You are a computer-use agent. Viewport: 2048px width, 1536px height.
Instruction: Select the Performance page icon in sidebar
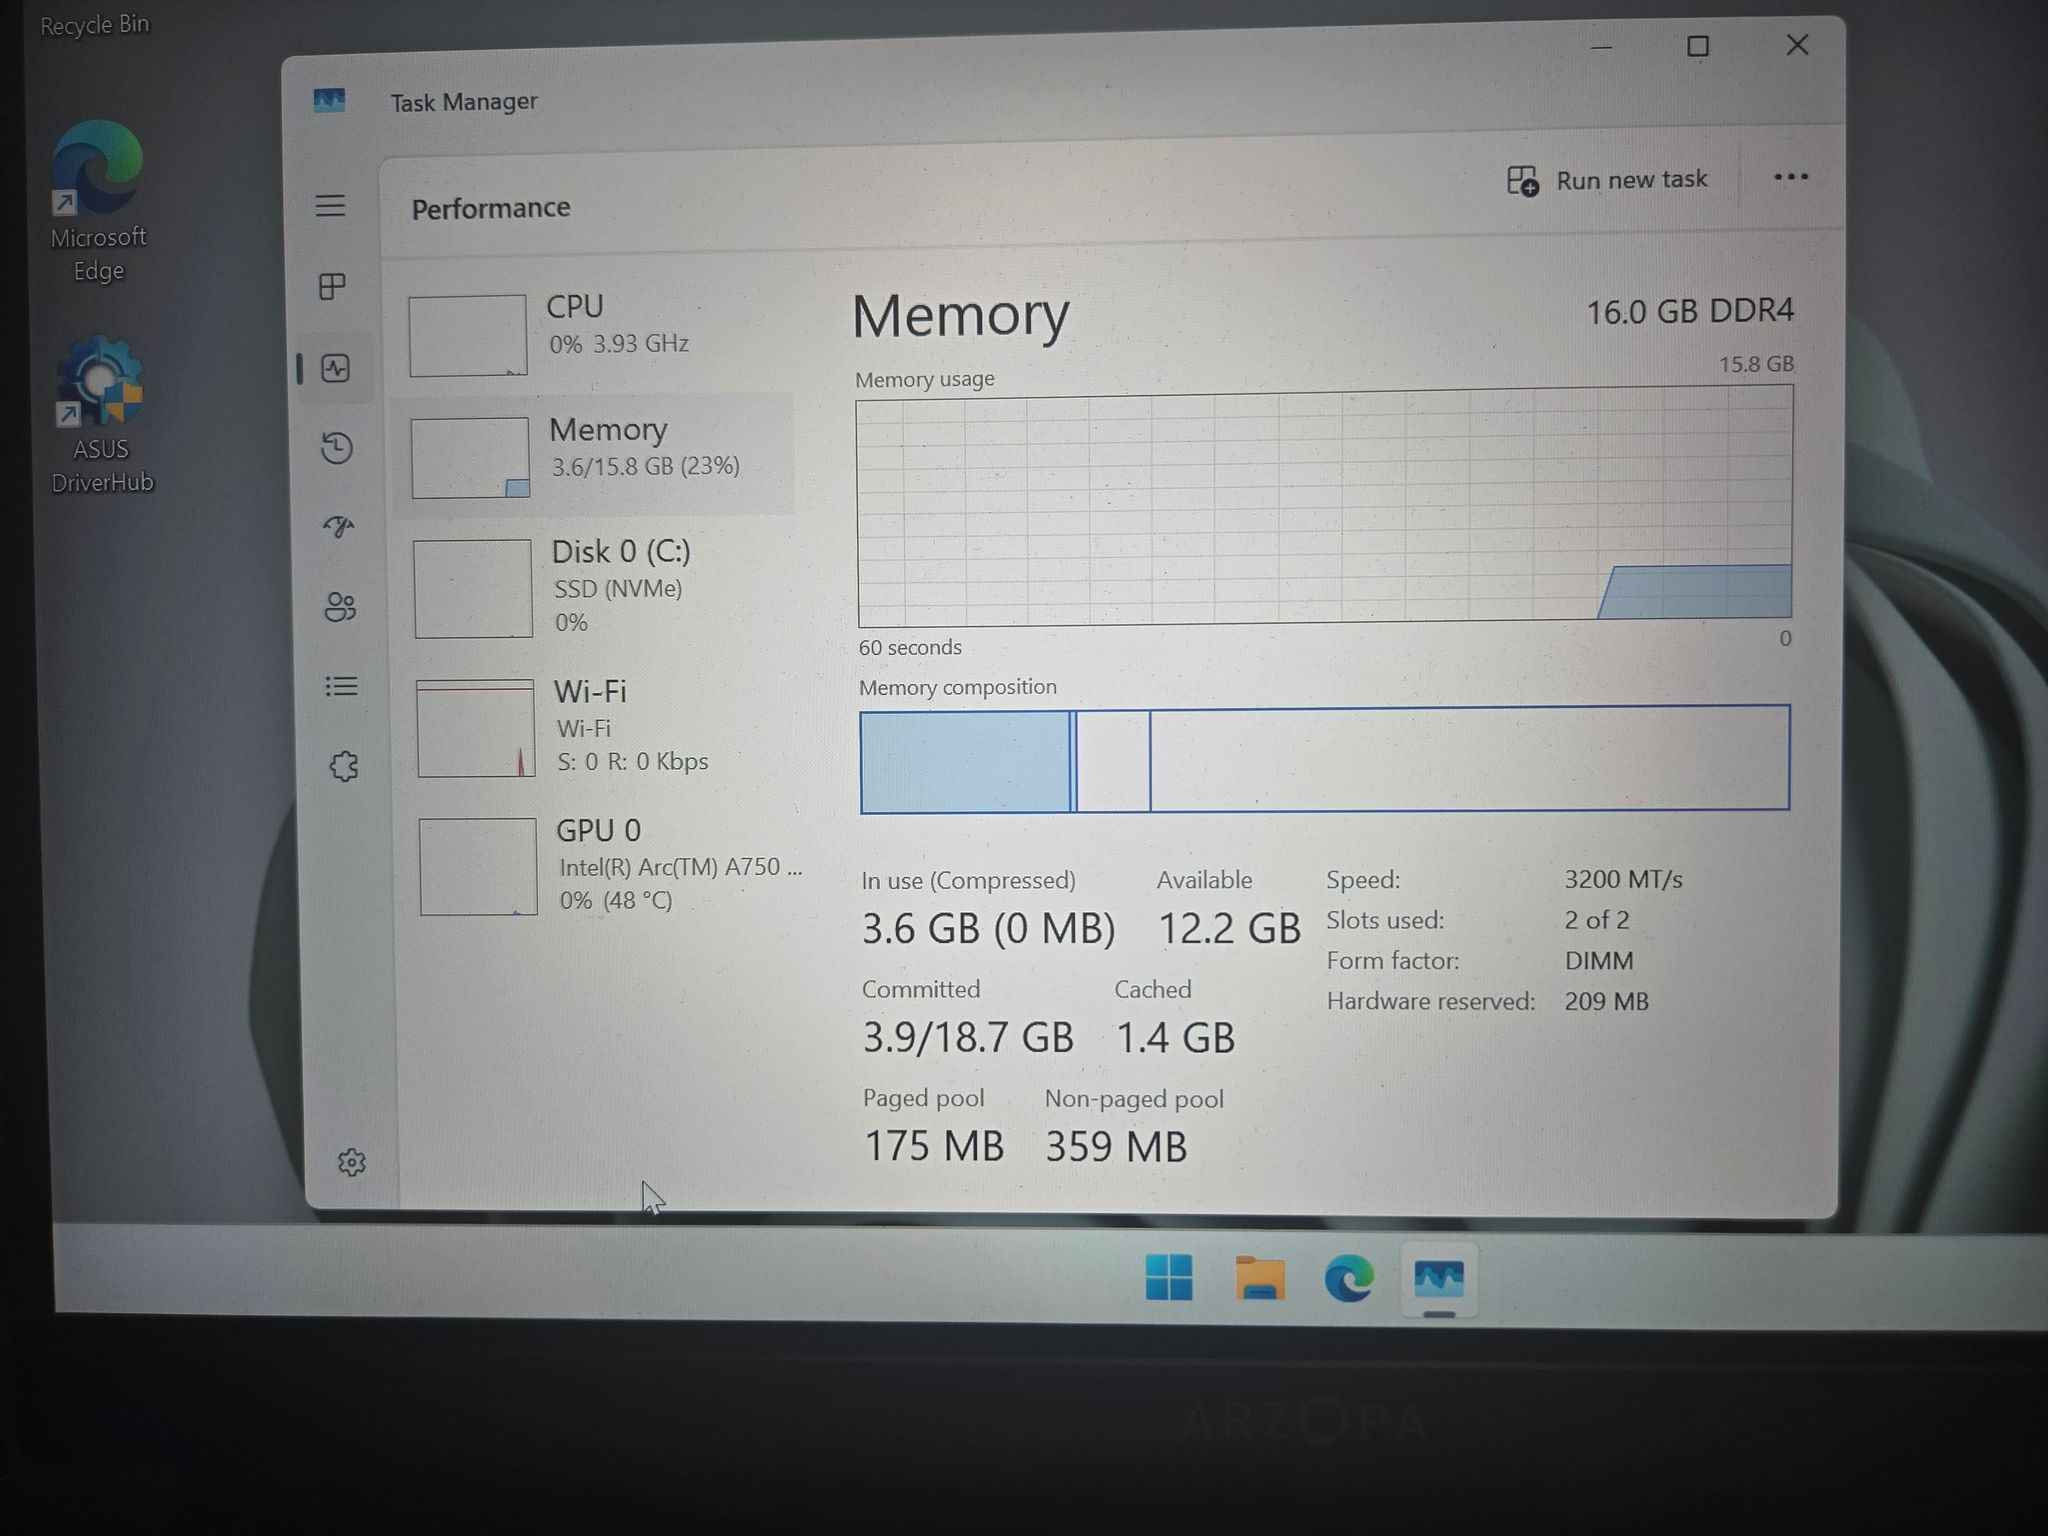tap(336, 368)
